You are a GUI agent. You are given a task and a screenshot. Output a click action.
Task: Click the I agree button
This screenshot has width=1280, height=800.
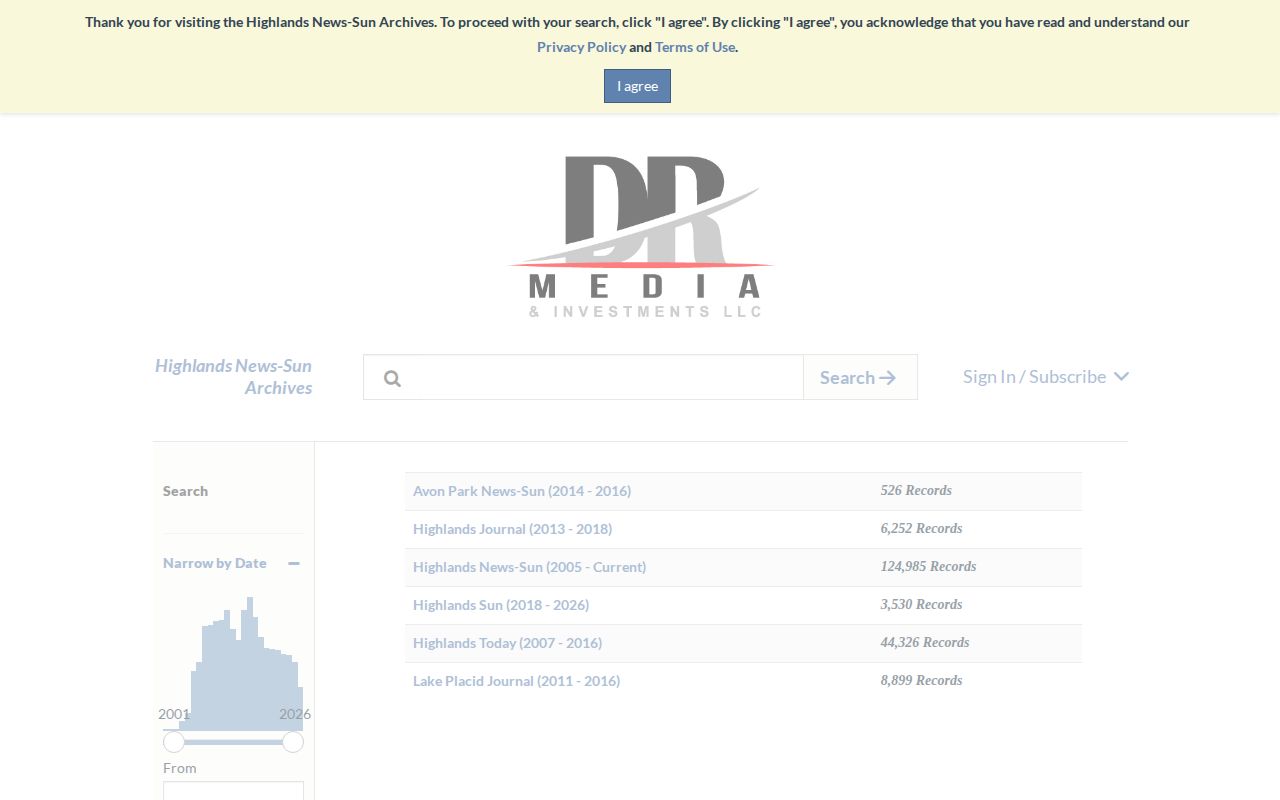coord(637,86)
